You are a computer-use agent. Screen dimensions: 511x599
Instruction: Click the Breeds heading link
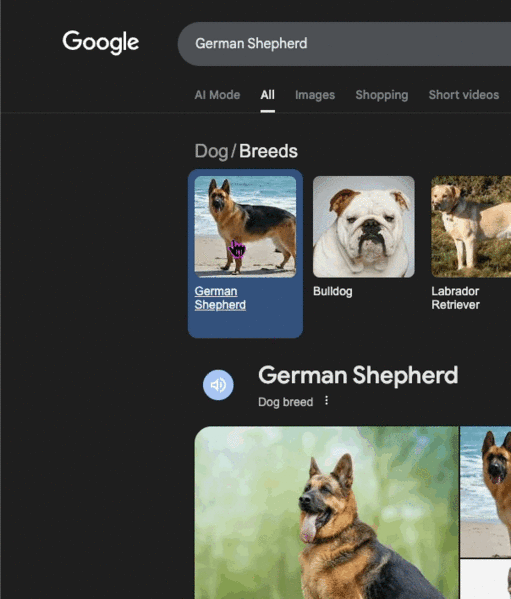click(268, 151)
